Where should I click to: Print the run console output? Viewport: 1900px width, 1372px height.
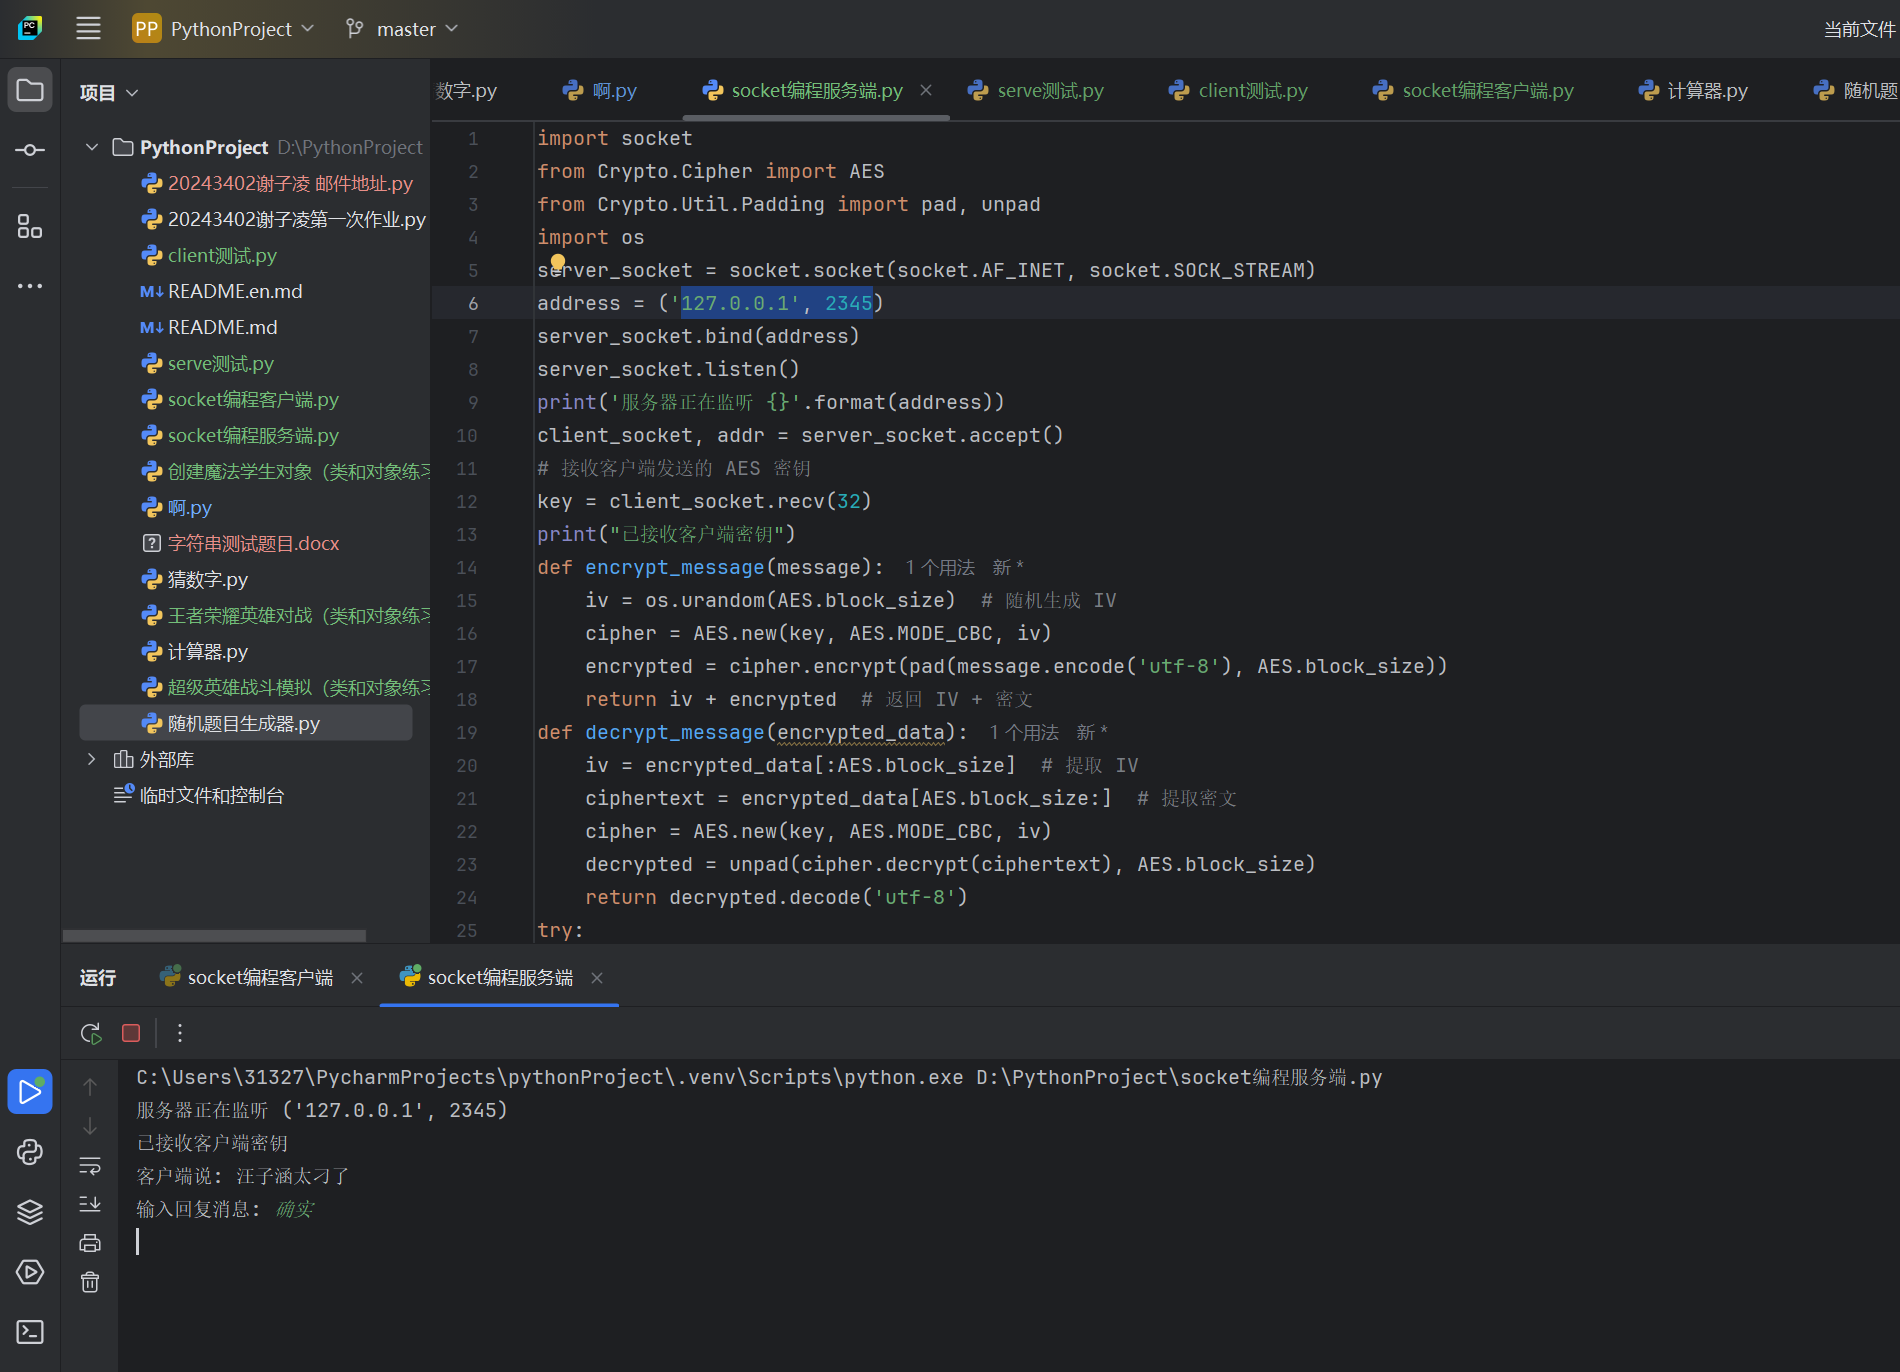pyautogui.click(x=90, y=1243)
